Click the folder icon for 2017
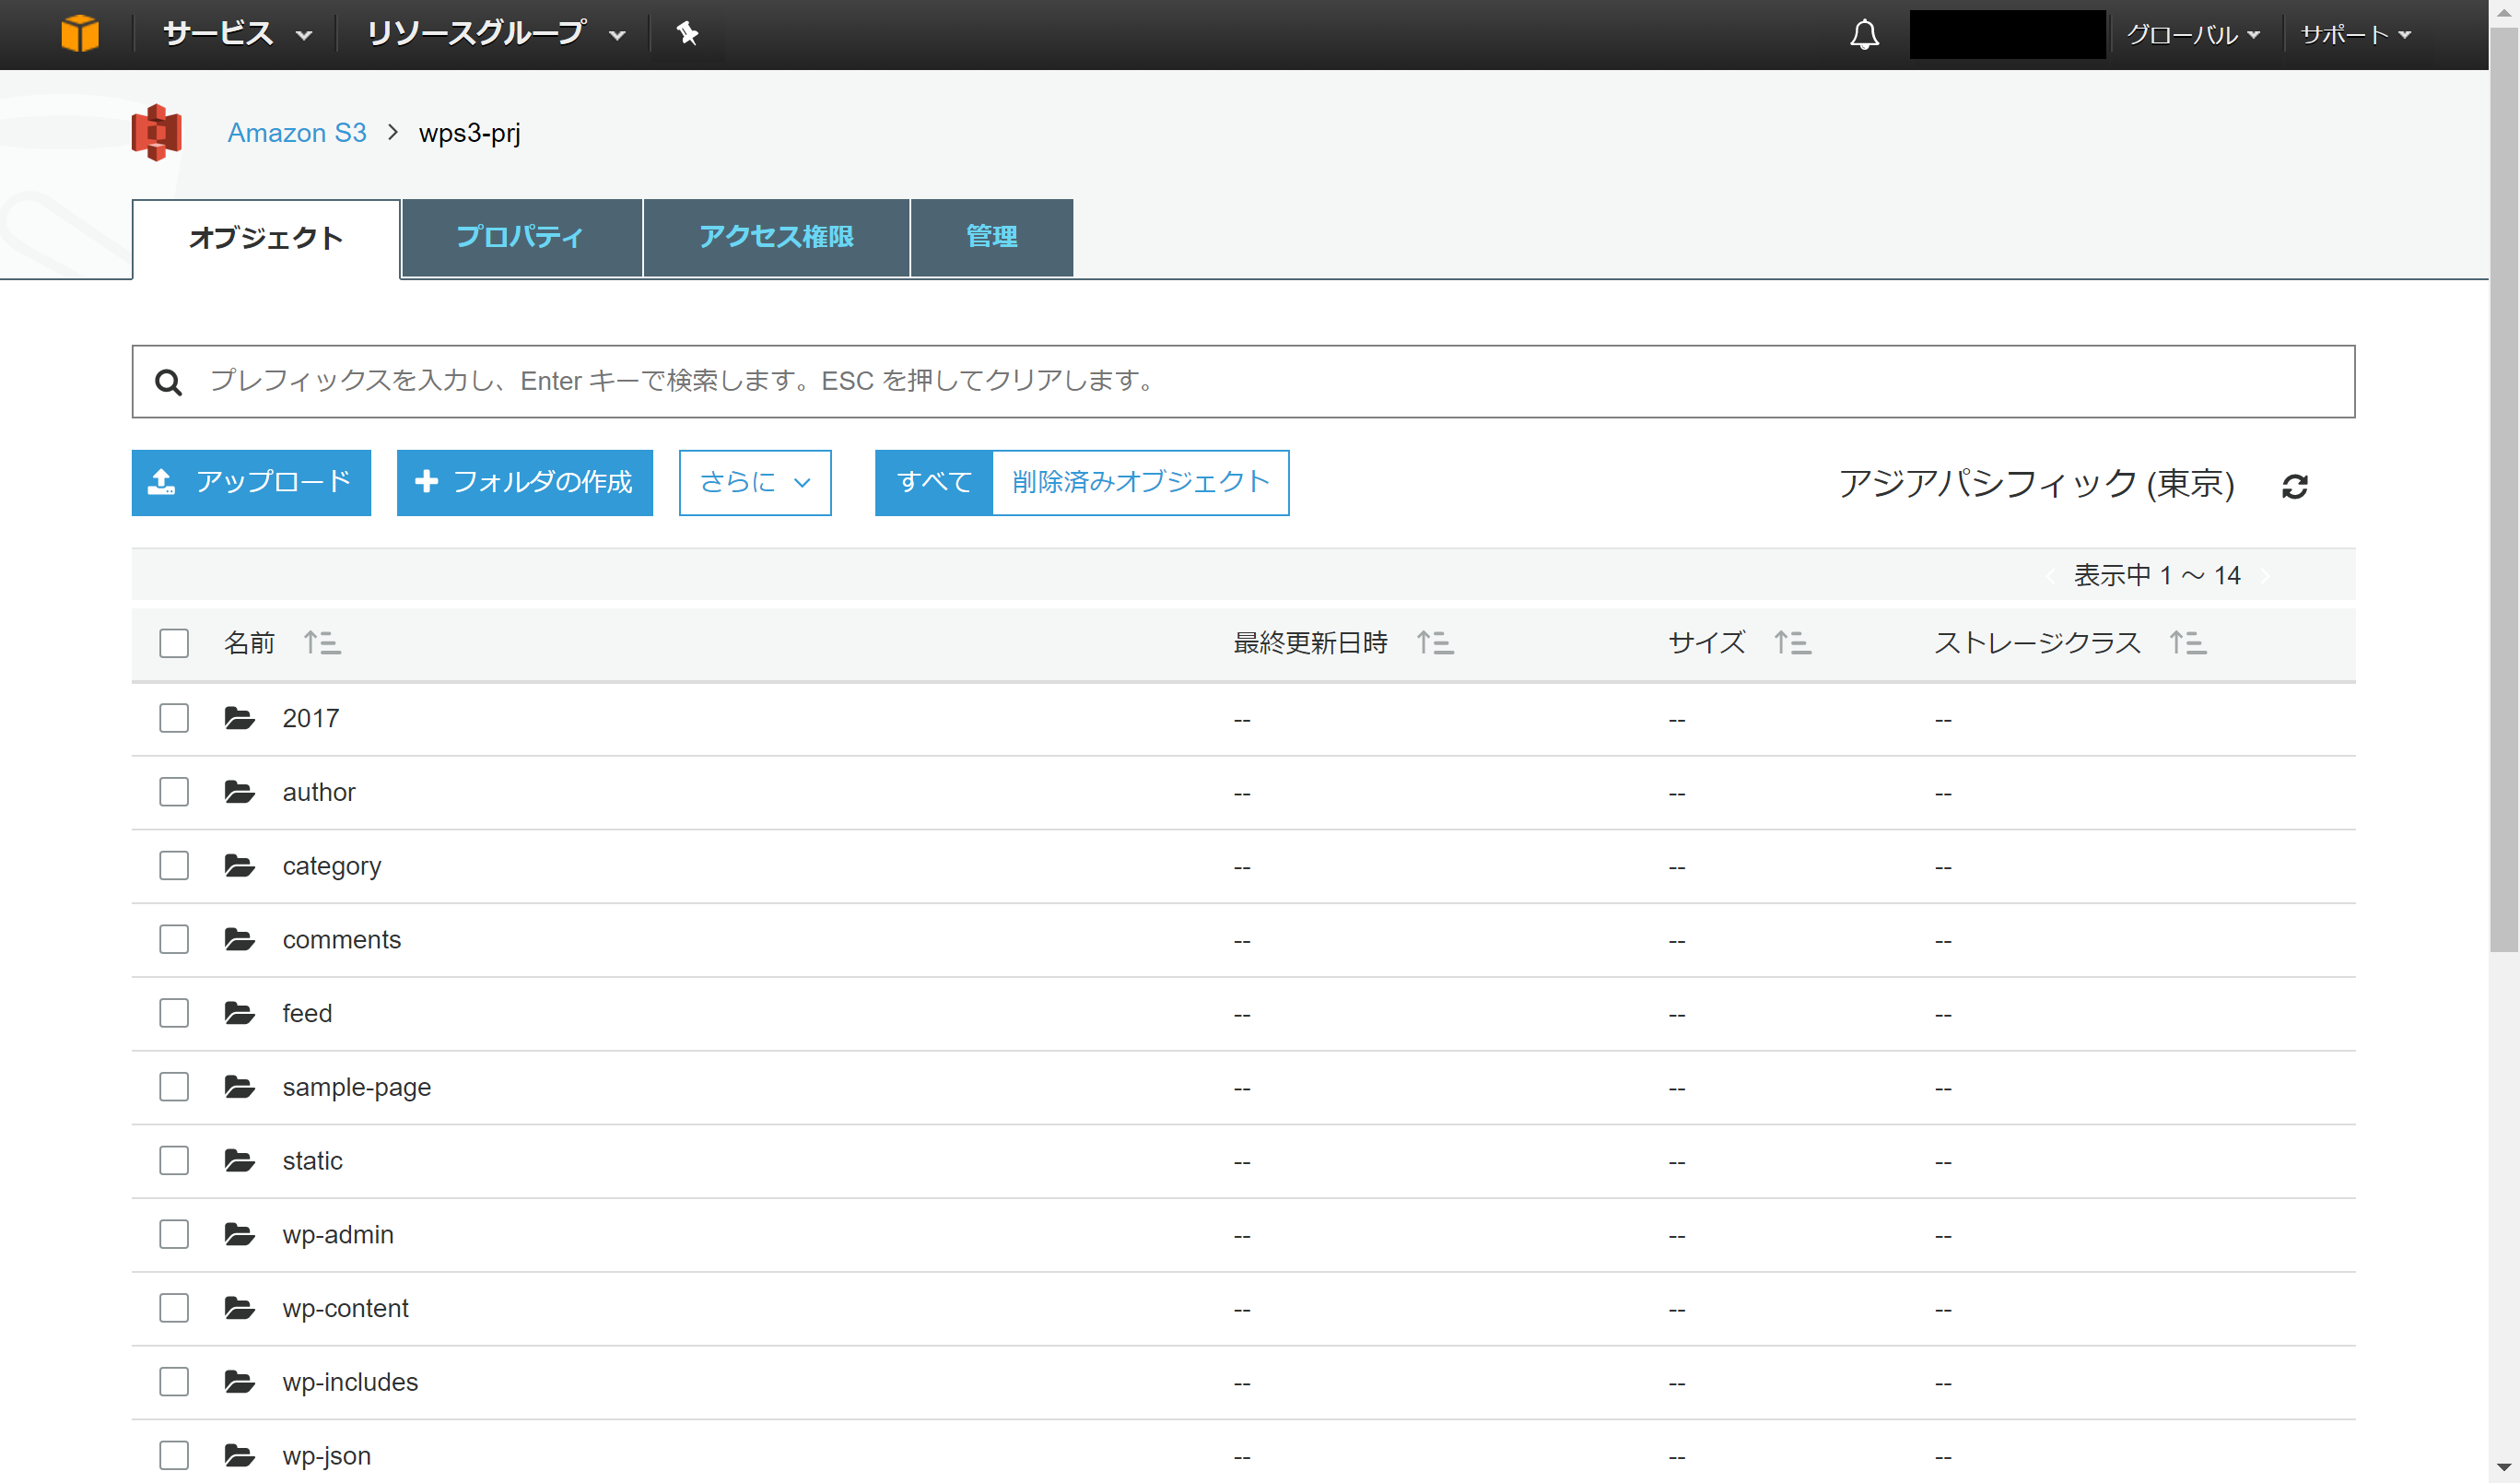This screenshot has height=1483, width=2520. tap(239, 718)
